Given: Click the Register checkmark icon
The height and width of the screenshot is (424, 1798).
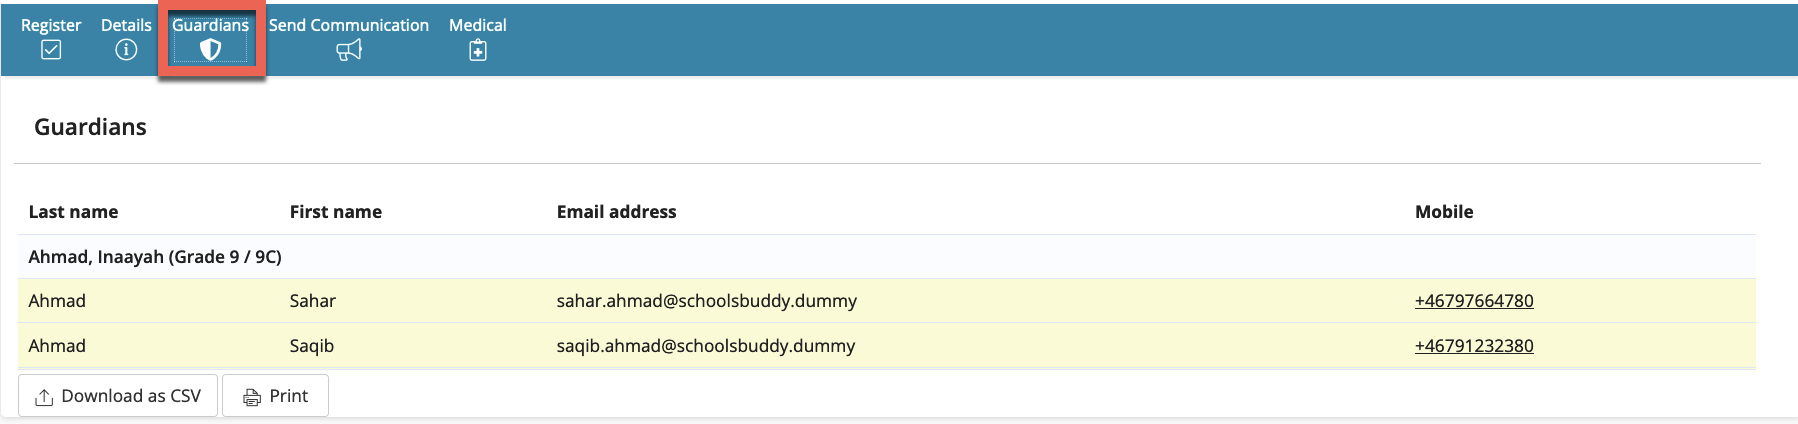Looking at the screenshot, I should (x=51, y=50).
